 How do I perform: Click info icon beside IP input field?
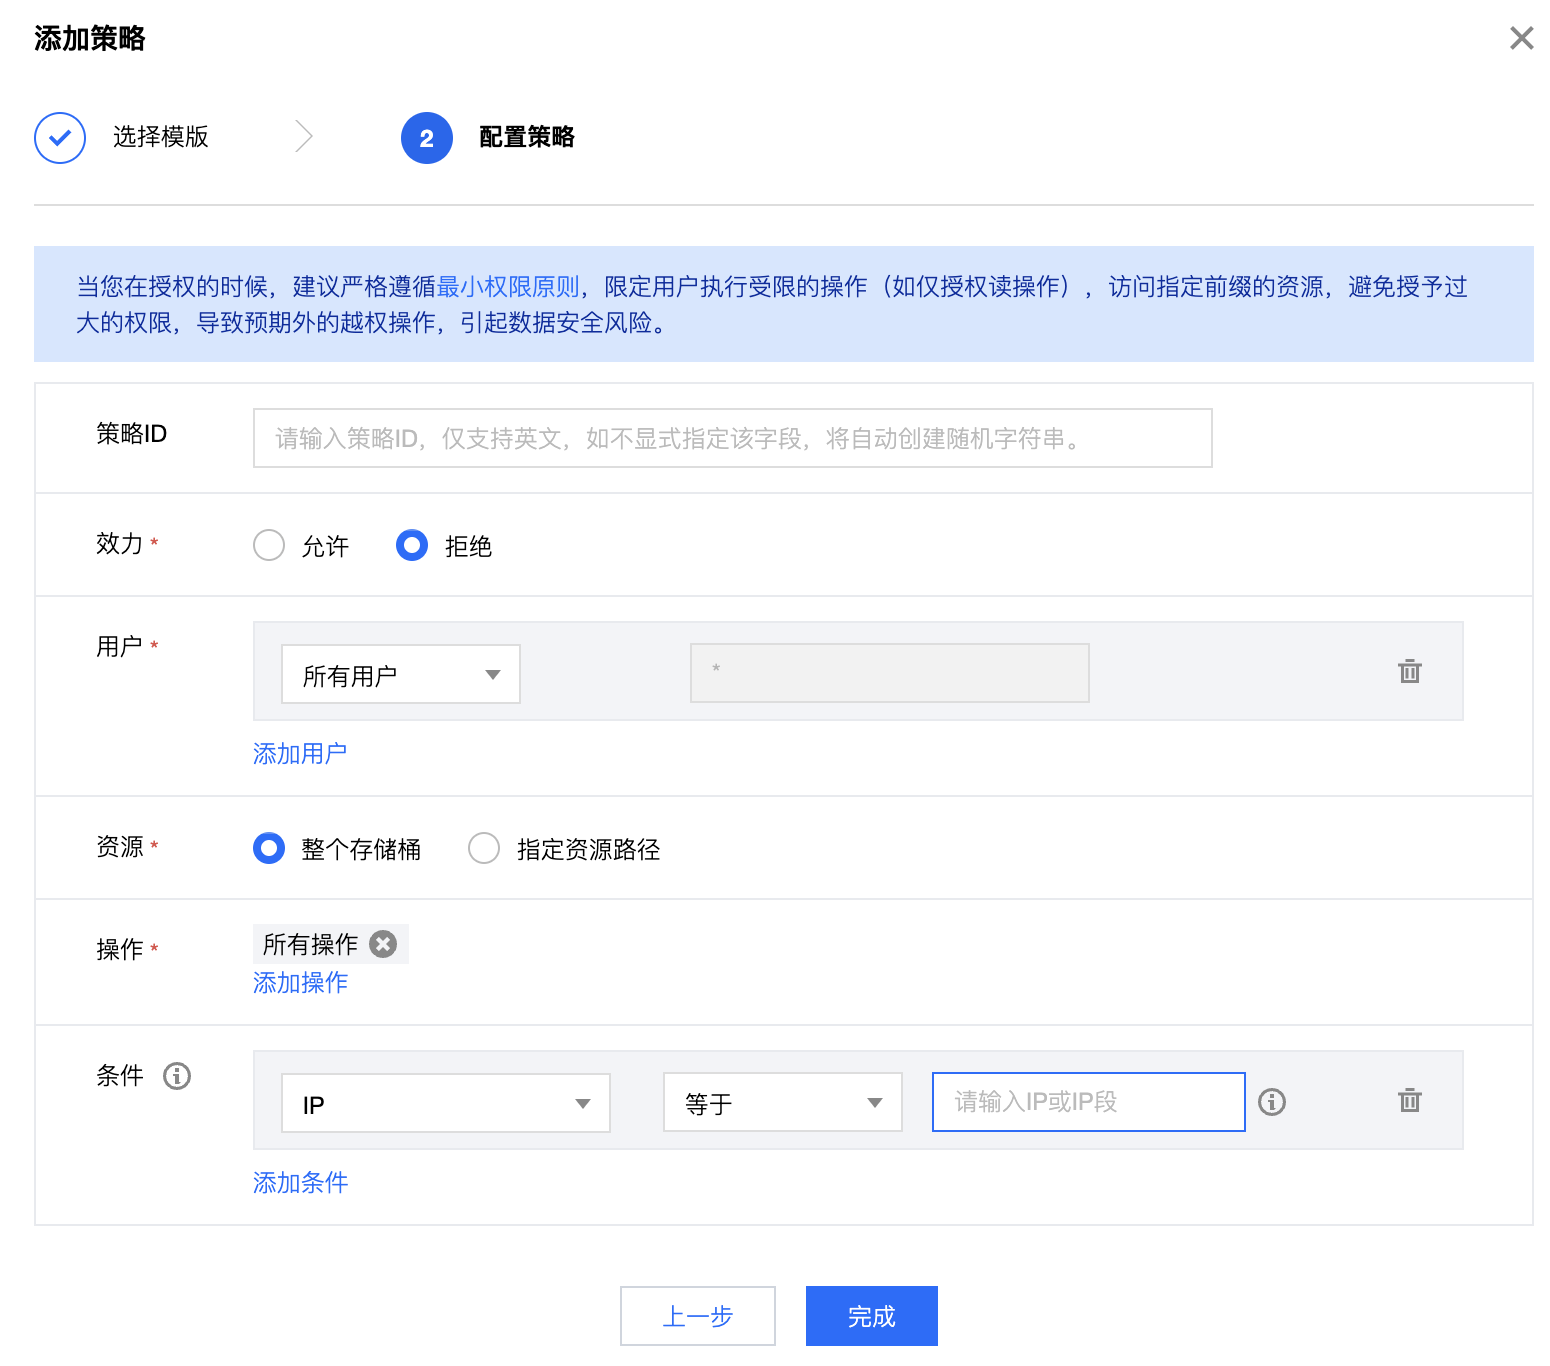pos(1272,1102)
